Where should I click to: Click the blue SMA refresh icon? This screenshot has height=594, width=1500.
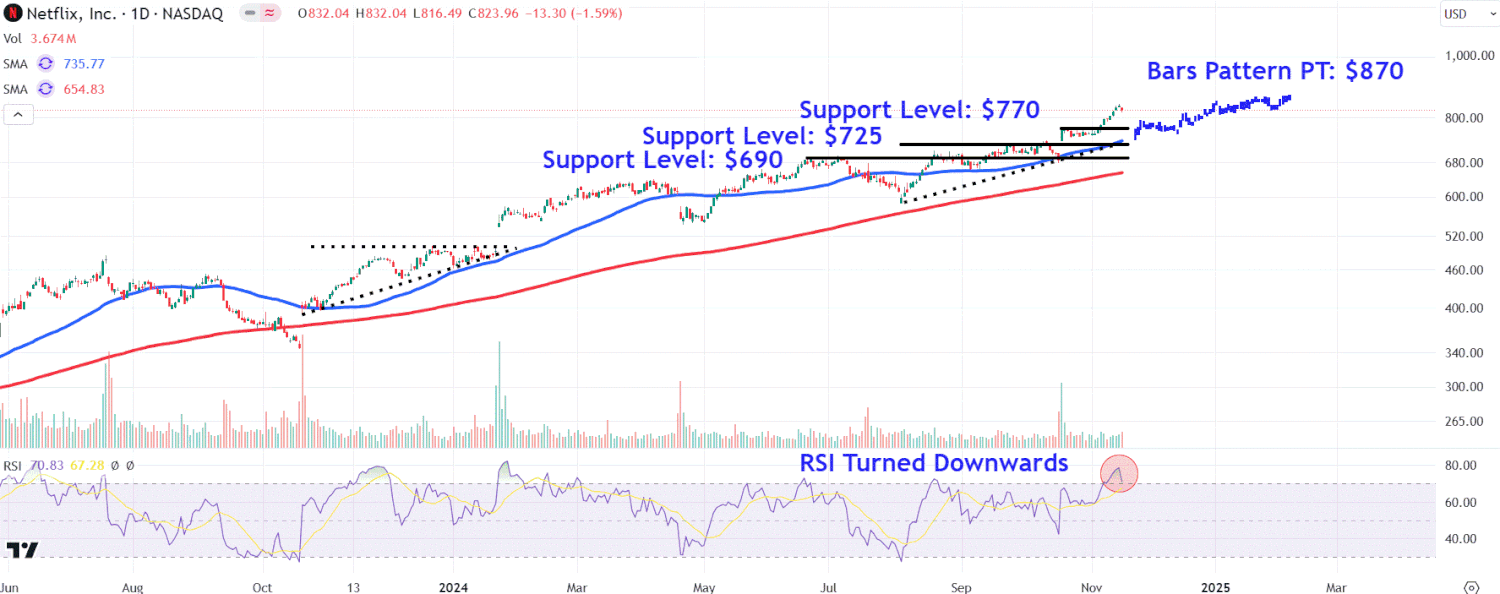[43, 63]
